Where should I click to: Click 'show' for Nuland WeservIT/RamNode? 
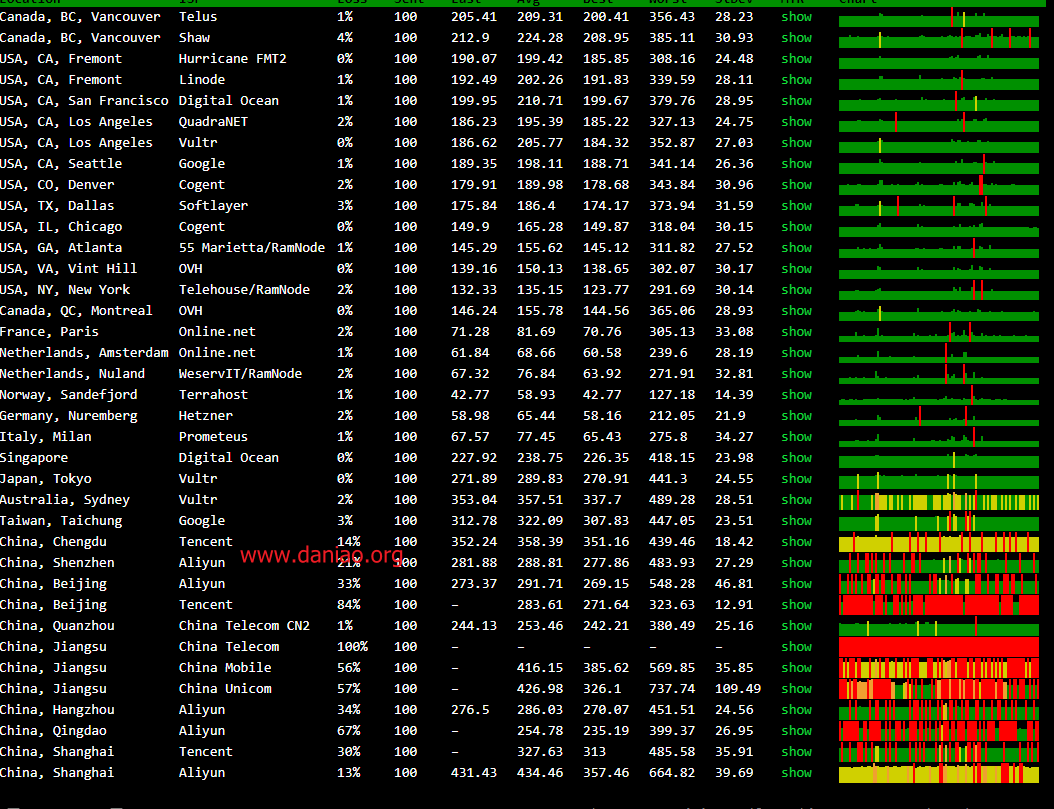797,374
